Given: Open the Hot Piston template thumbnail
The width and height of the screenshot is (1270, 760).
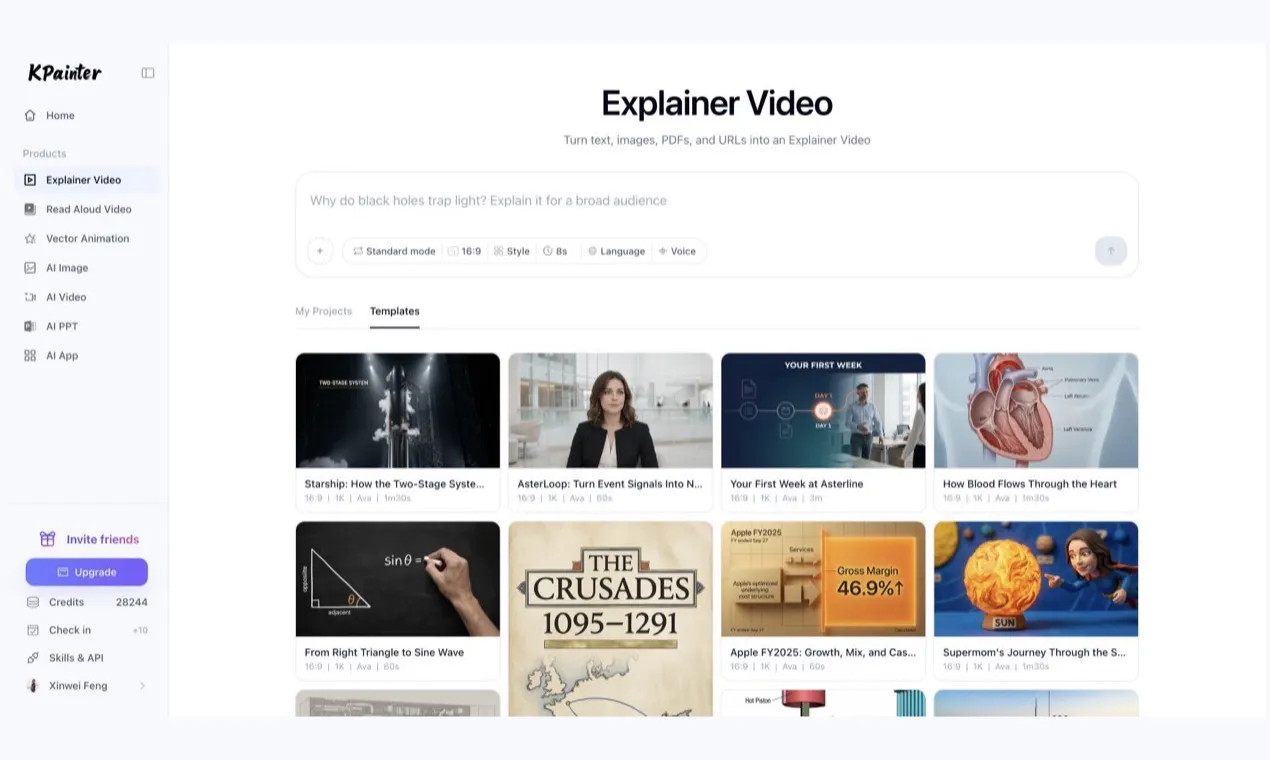Looking at the screenshot, I should coord(823,703).
